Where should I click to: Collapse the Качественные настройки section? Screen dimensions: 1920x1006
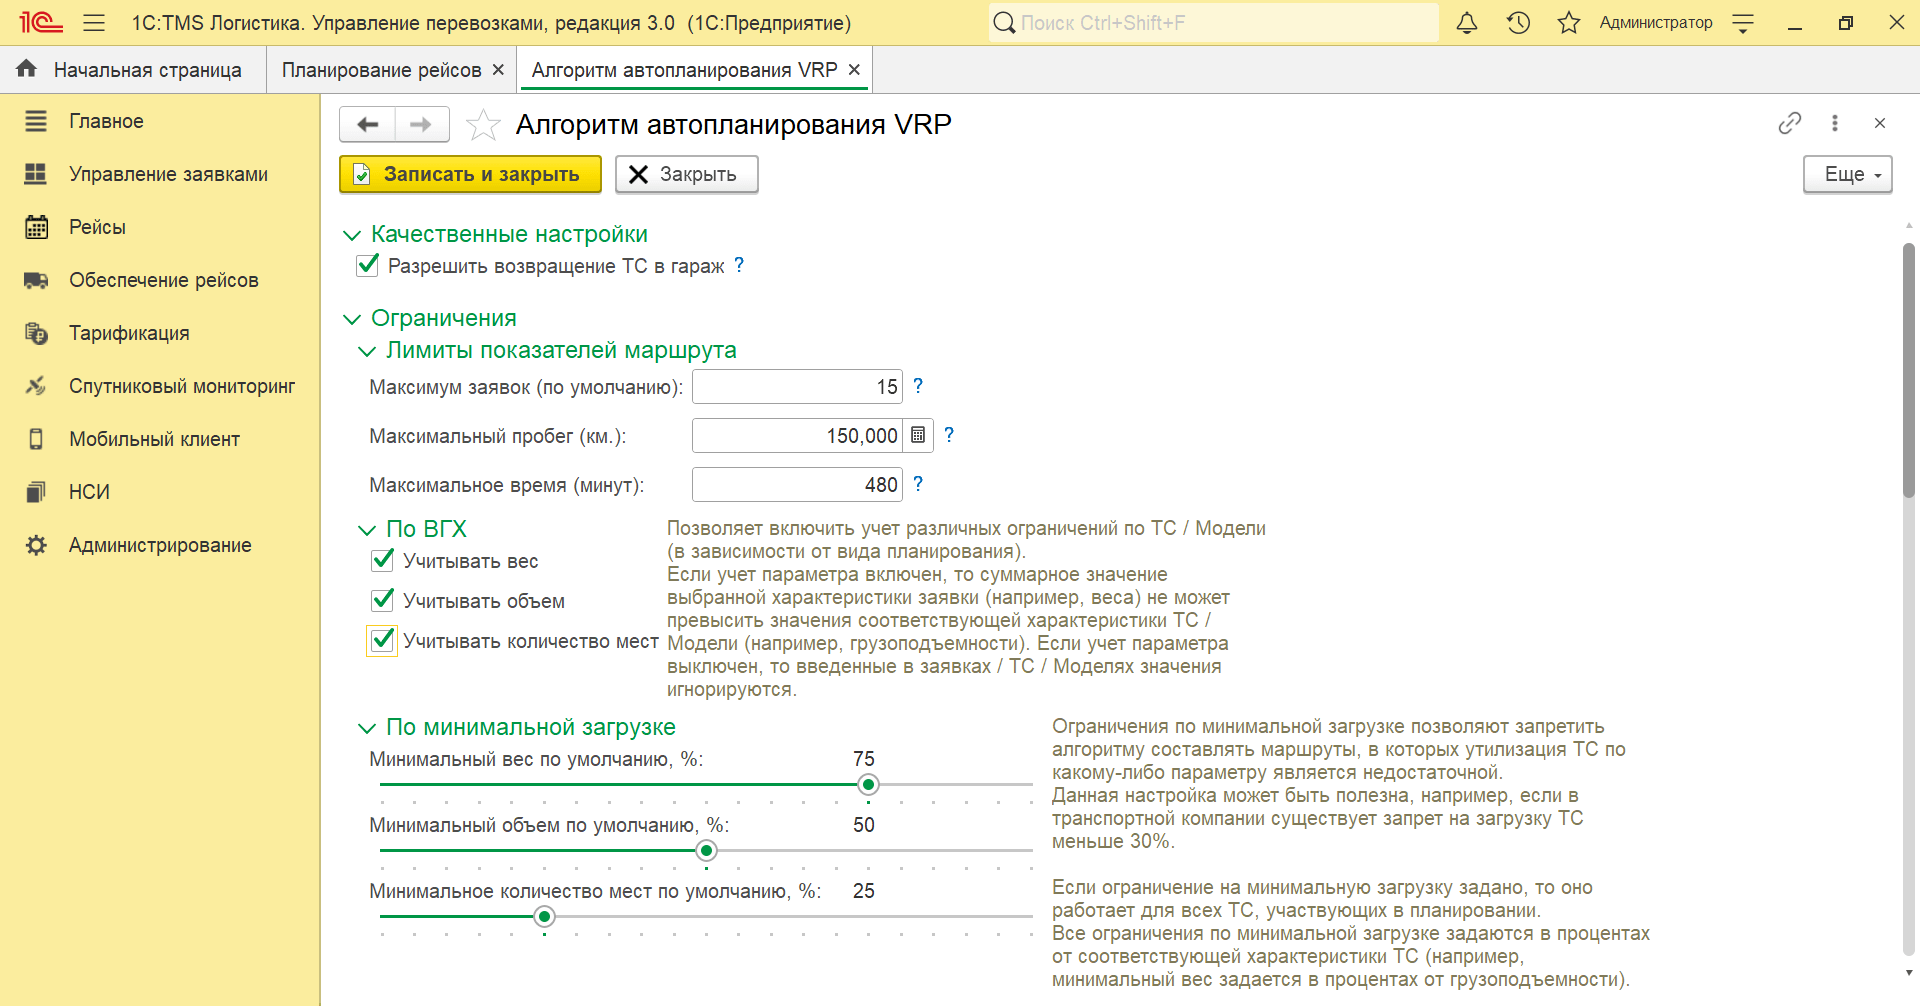pyautogui.click(x=352, y=235)
